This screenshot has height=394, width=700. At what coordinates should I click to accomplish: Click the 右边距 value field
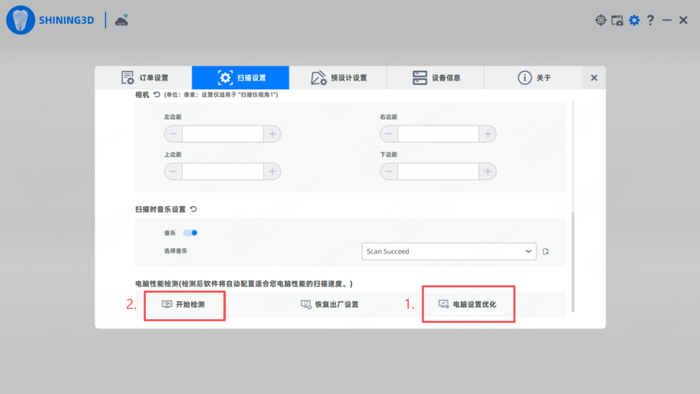click(x=438, y=134)
